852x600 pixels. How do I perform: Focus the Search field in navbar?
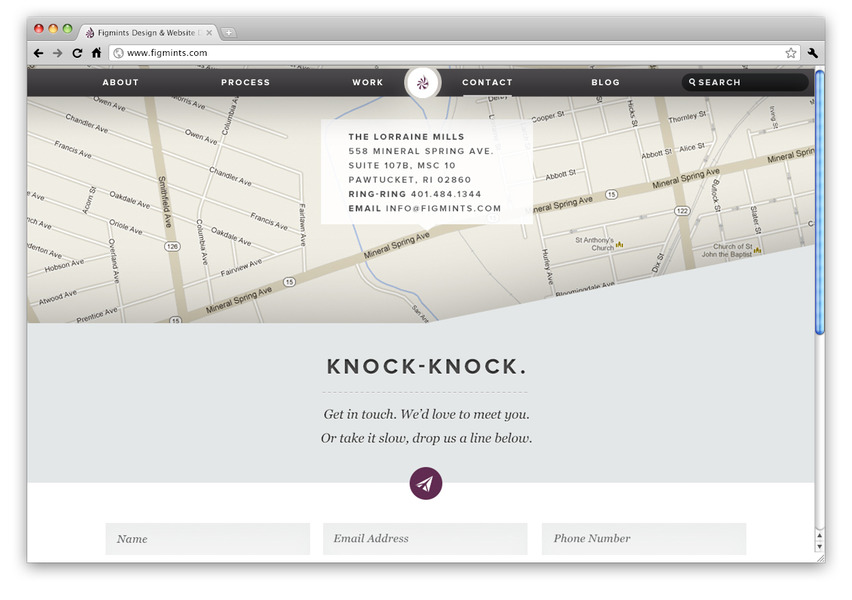click(x=745, y=82)
